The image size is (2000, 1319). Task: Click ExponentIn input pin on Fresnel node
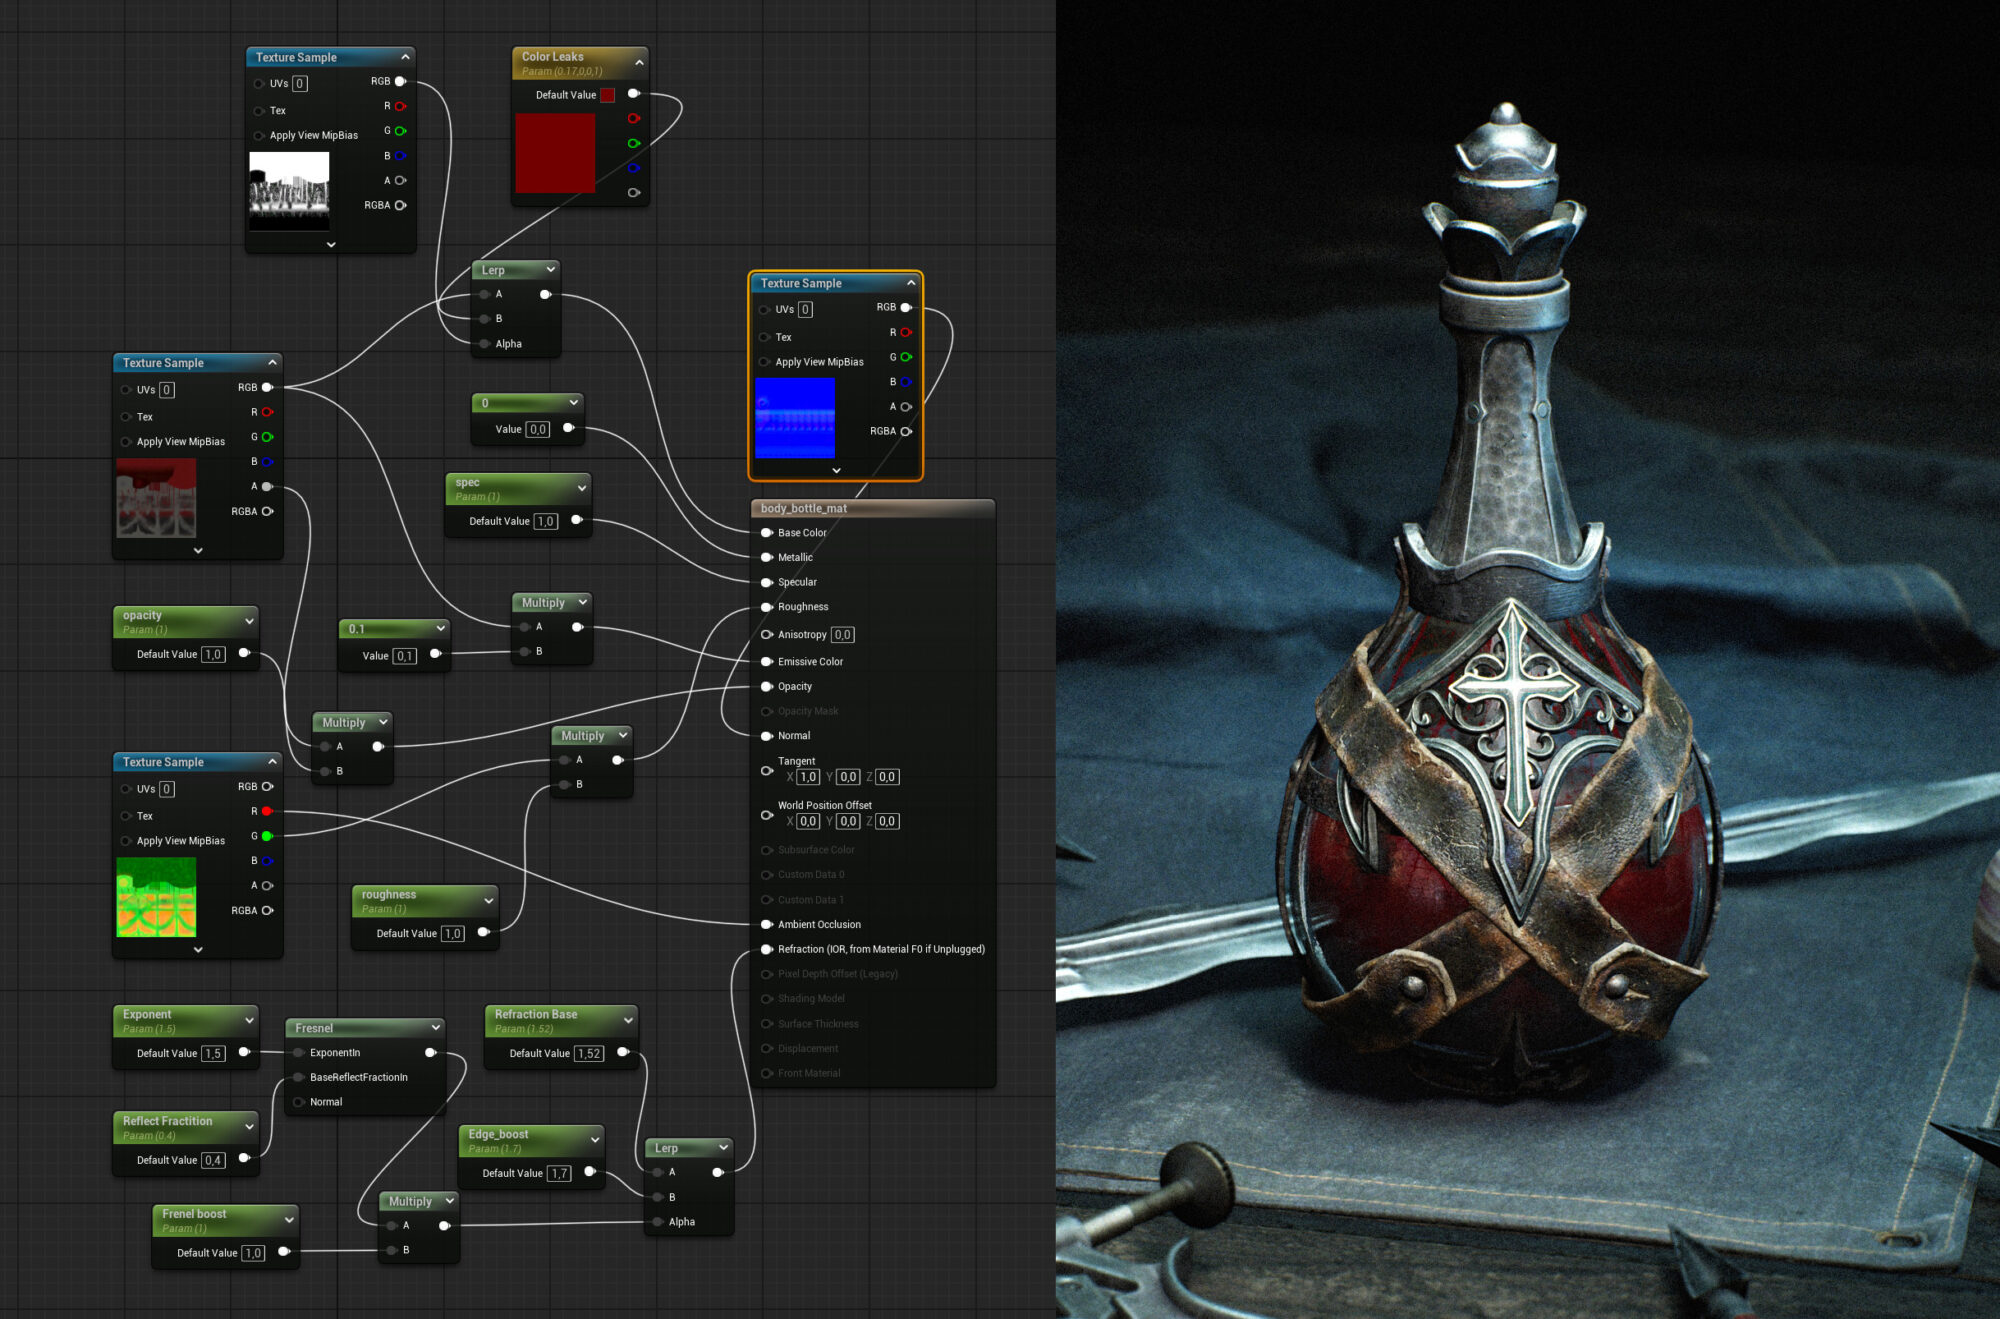point(298,1052)
